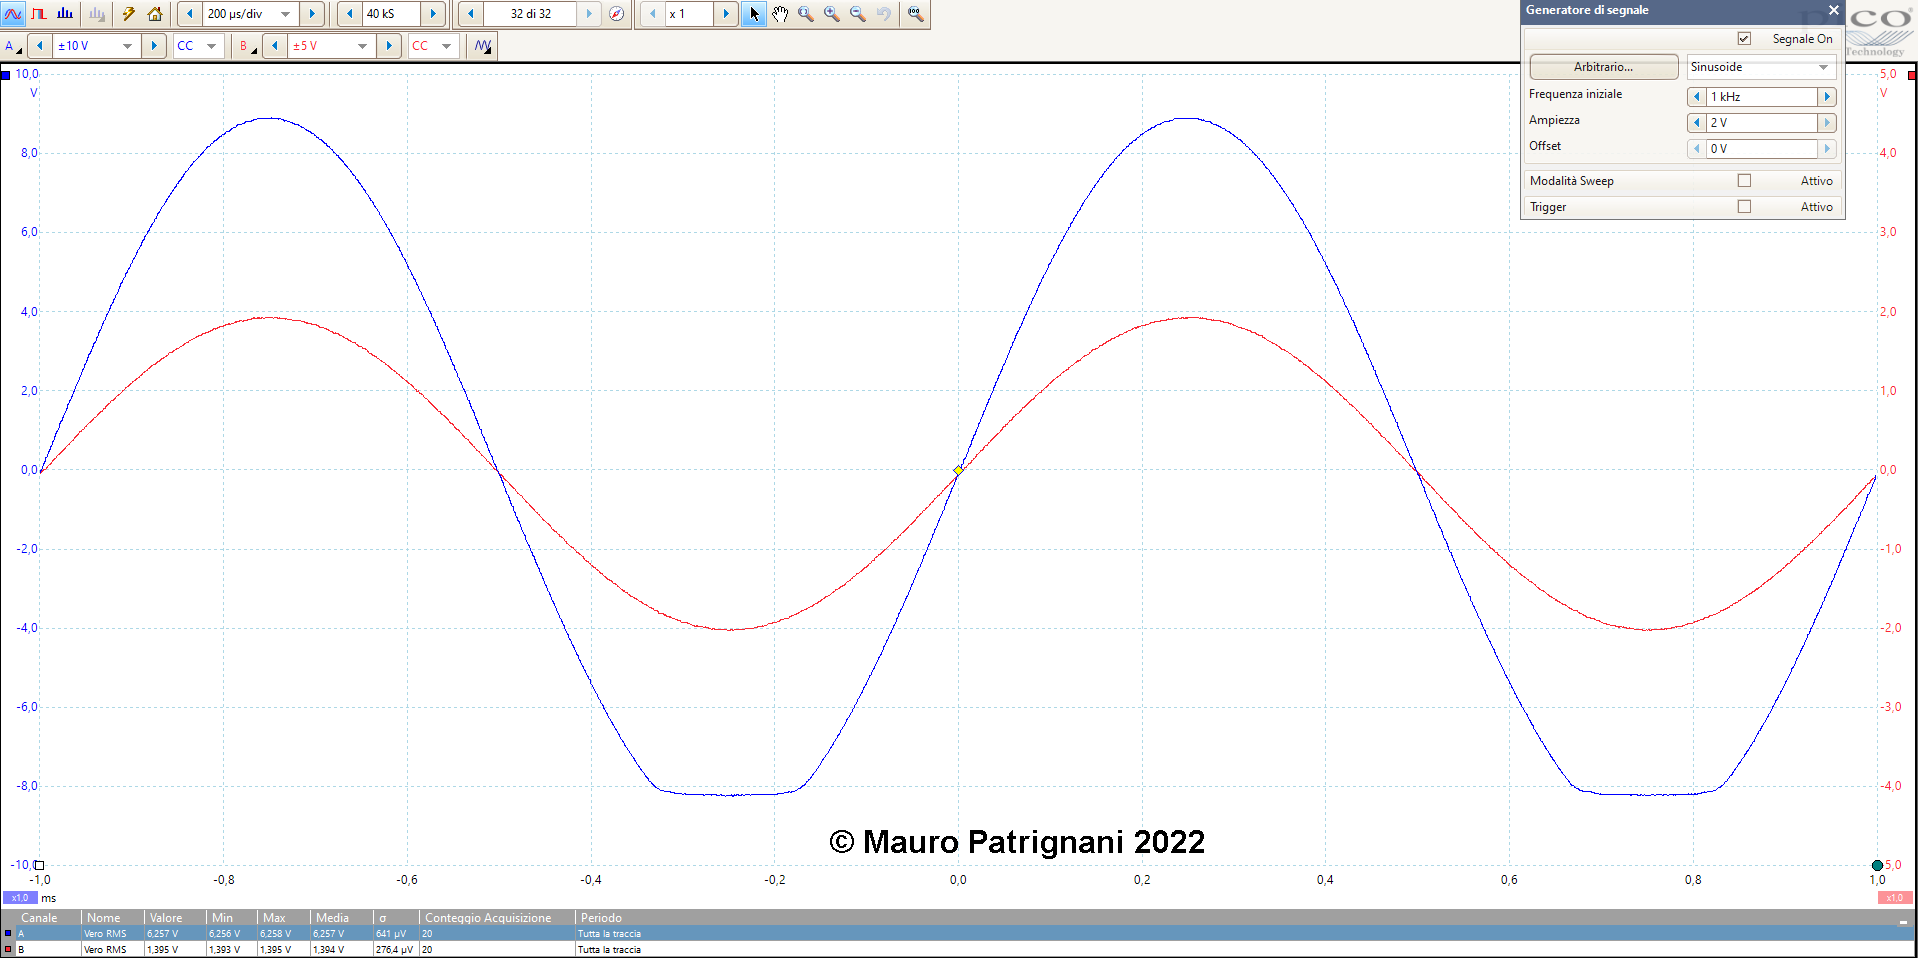
Task: Click the x1,0 right red zoom indicator
Action: tap(1895, 898)
